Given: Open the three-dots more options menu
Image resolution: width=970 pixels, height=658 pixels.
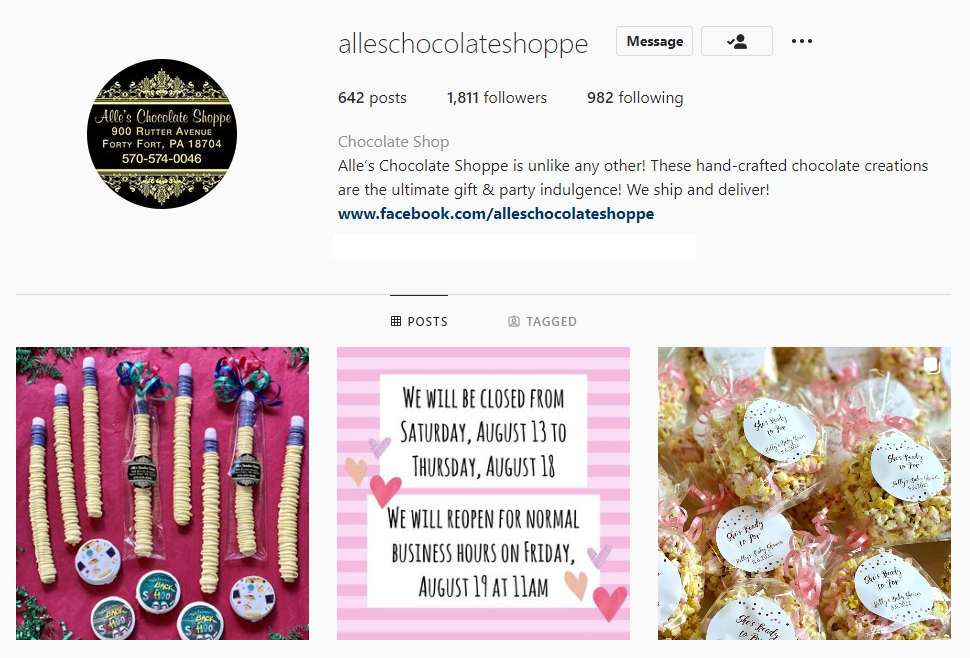Looking at the screenshot, I should 802,41.
